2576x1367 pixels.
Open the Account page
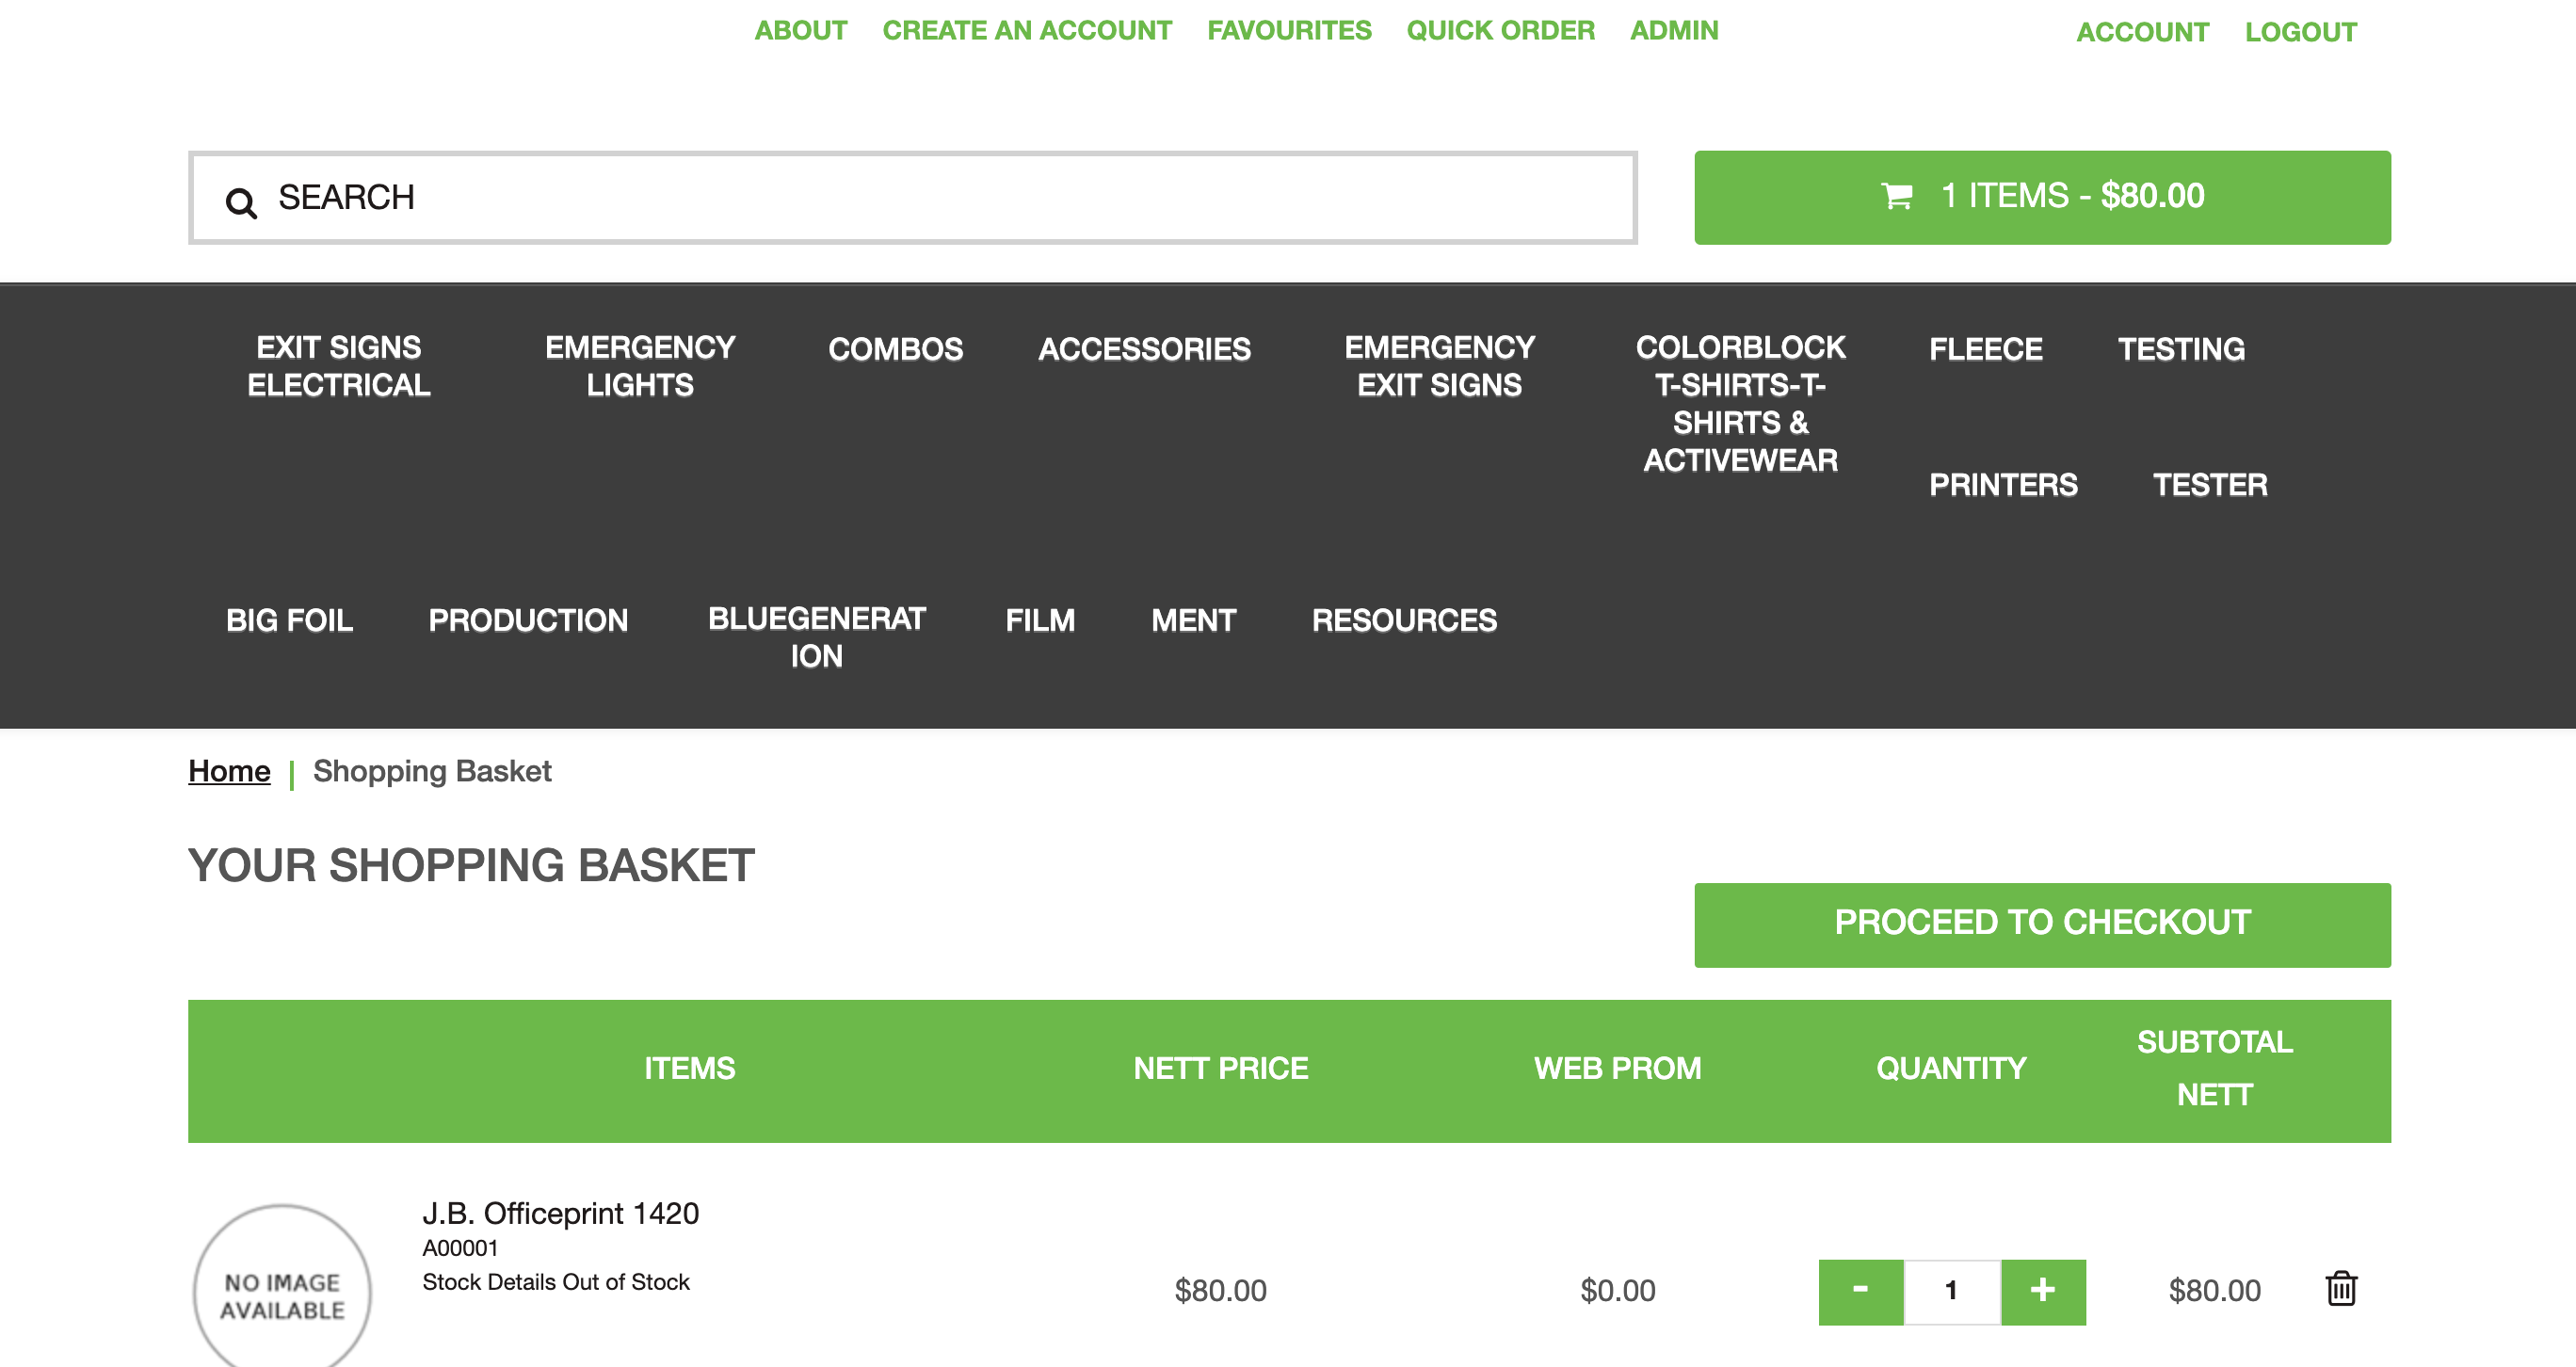2142,32
